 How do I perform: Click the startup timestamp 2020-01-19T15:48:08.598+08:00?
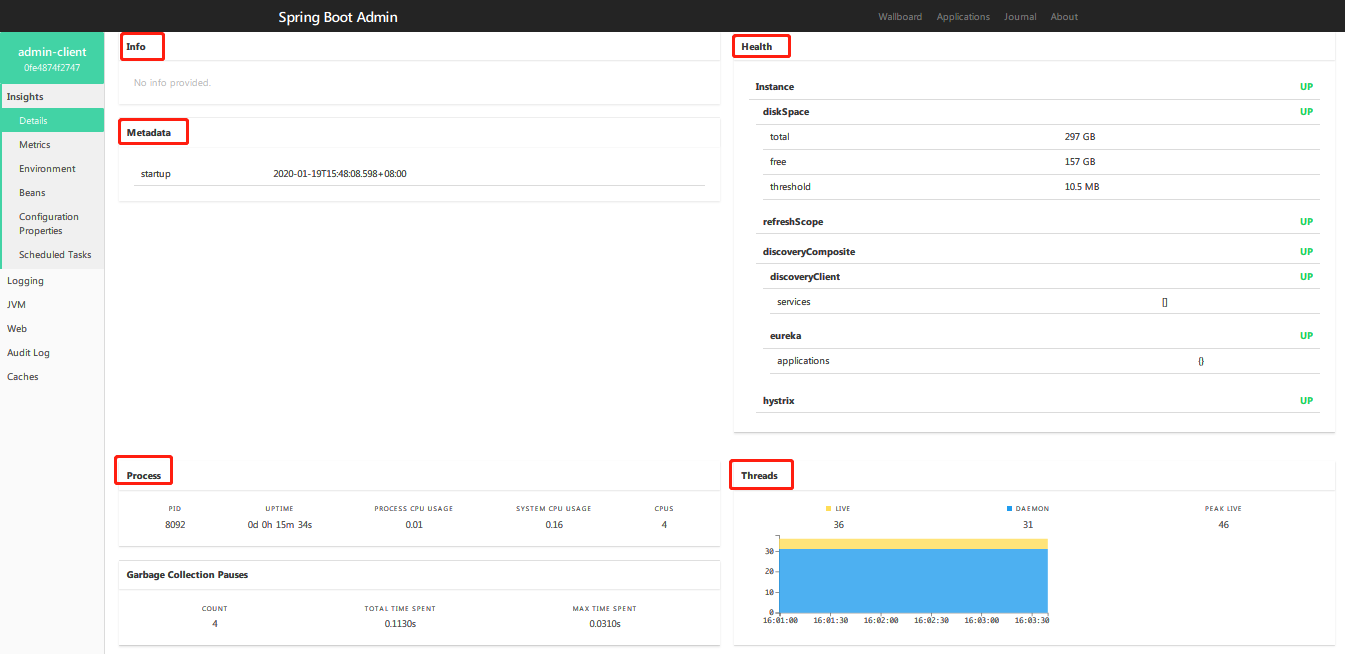point(339,174)
